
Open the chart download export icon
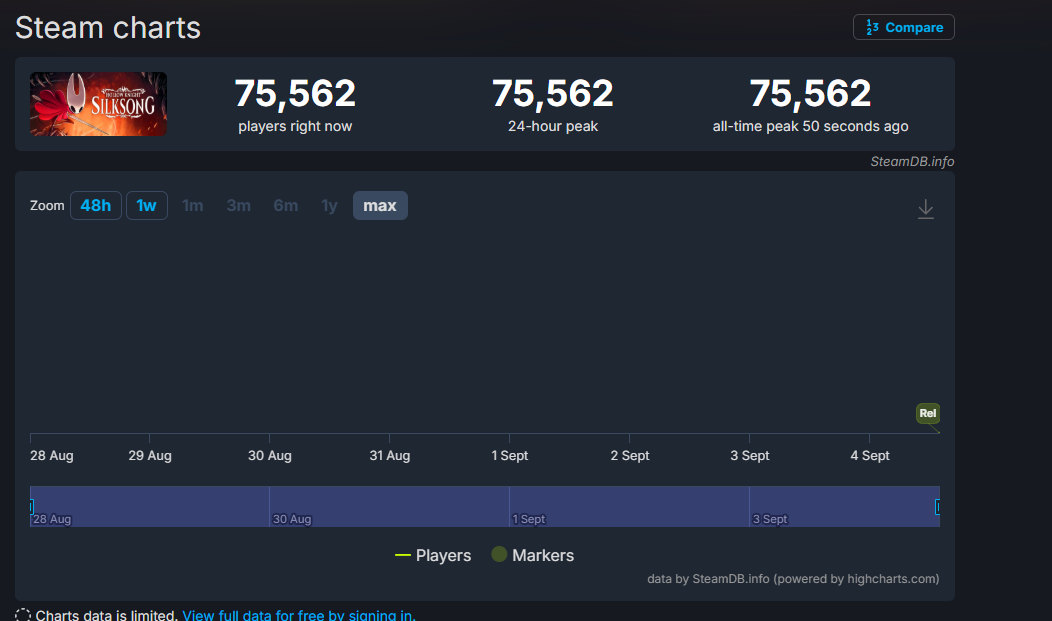(926, 209)
